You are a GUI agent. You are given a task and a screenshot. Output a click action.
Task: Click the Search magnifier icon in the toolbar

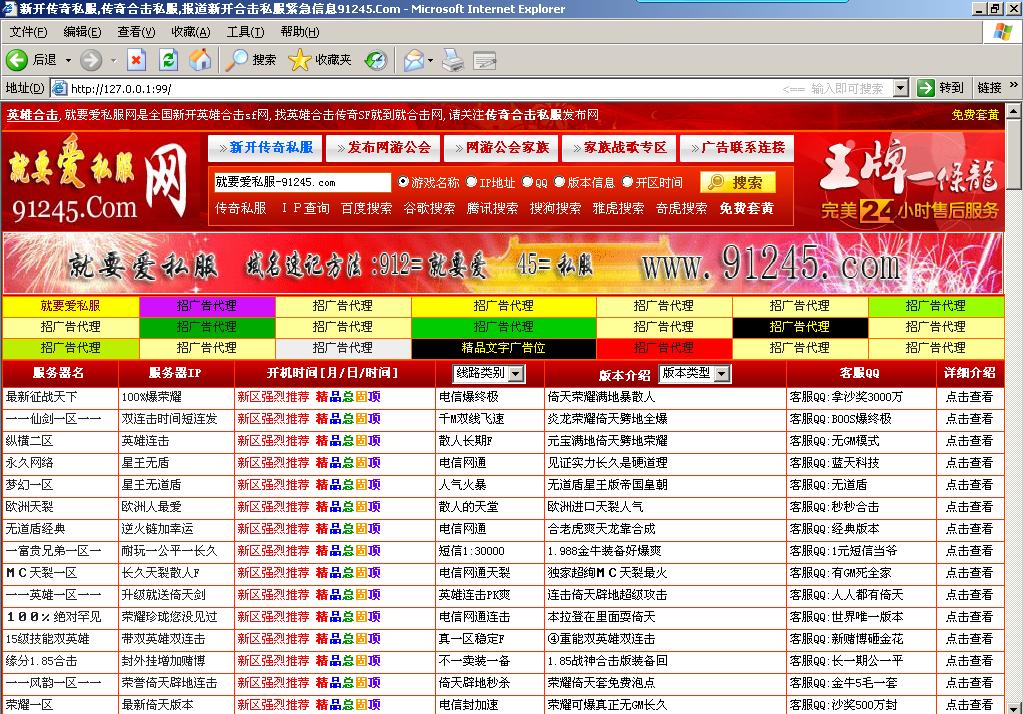pos(240,60)
